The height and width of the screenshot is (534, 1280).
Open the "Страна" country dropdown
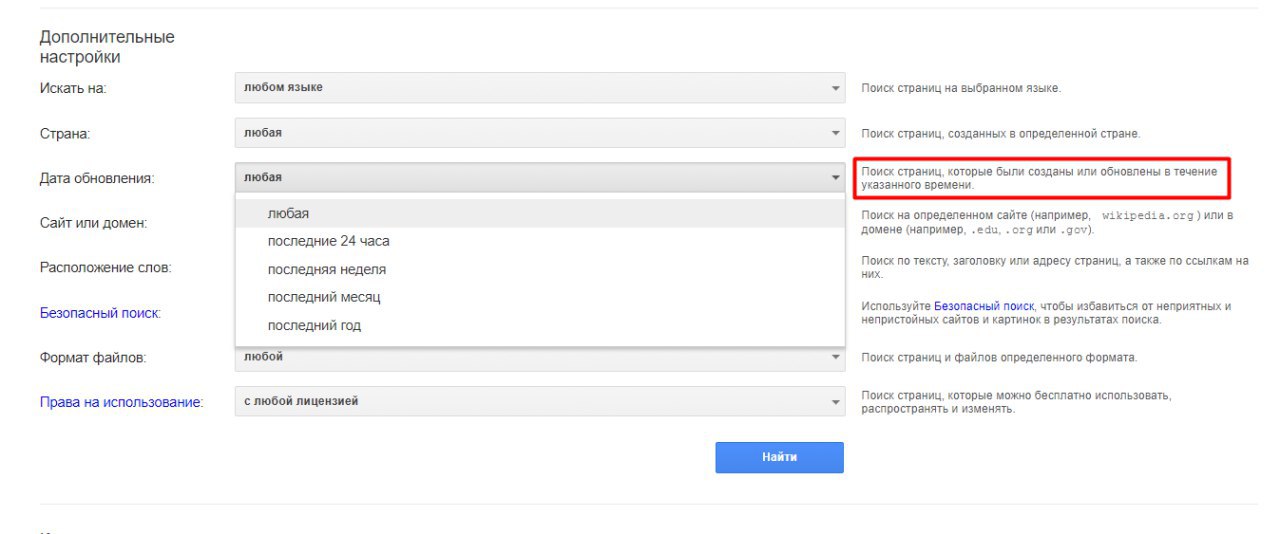coord(540,133)
